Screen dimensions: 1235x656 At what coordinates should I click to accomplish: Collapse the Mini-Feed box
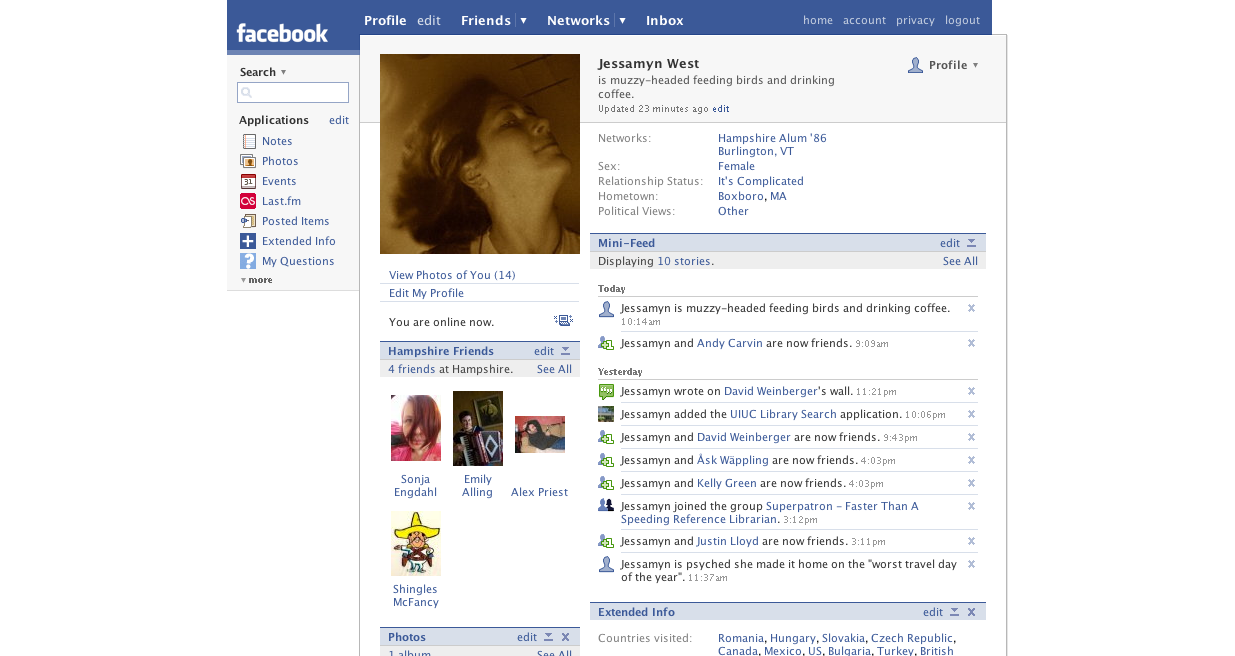pos(971,243)
